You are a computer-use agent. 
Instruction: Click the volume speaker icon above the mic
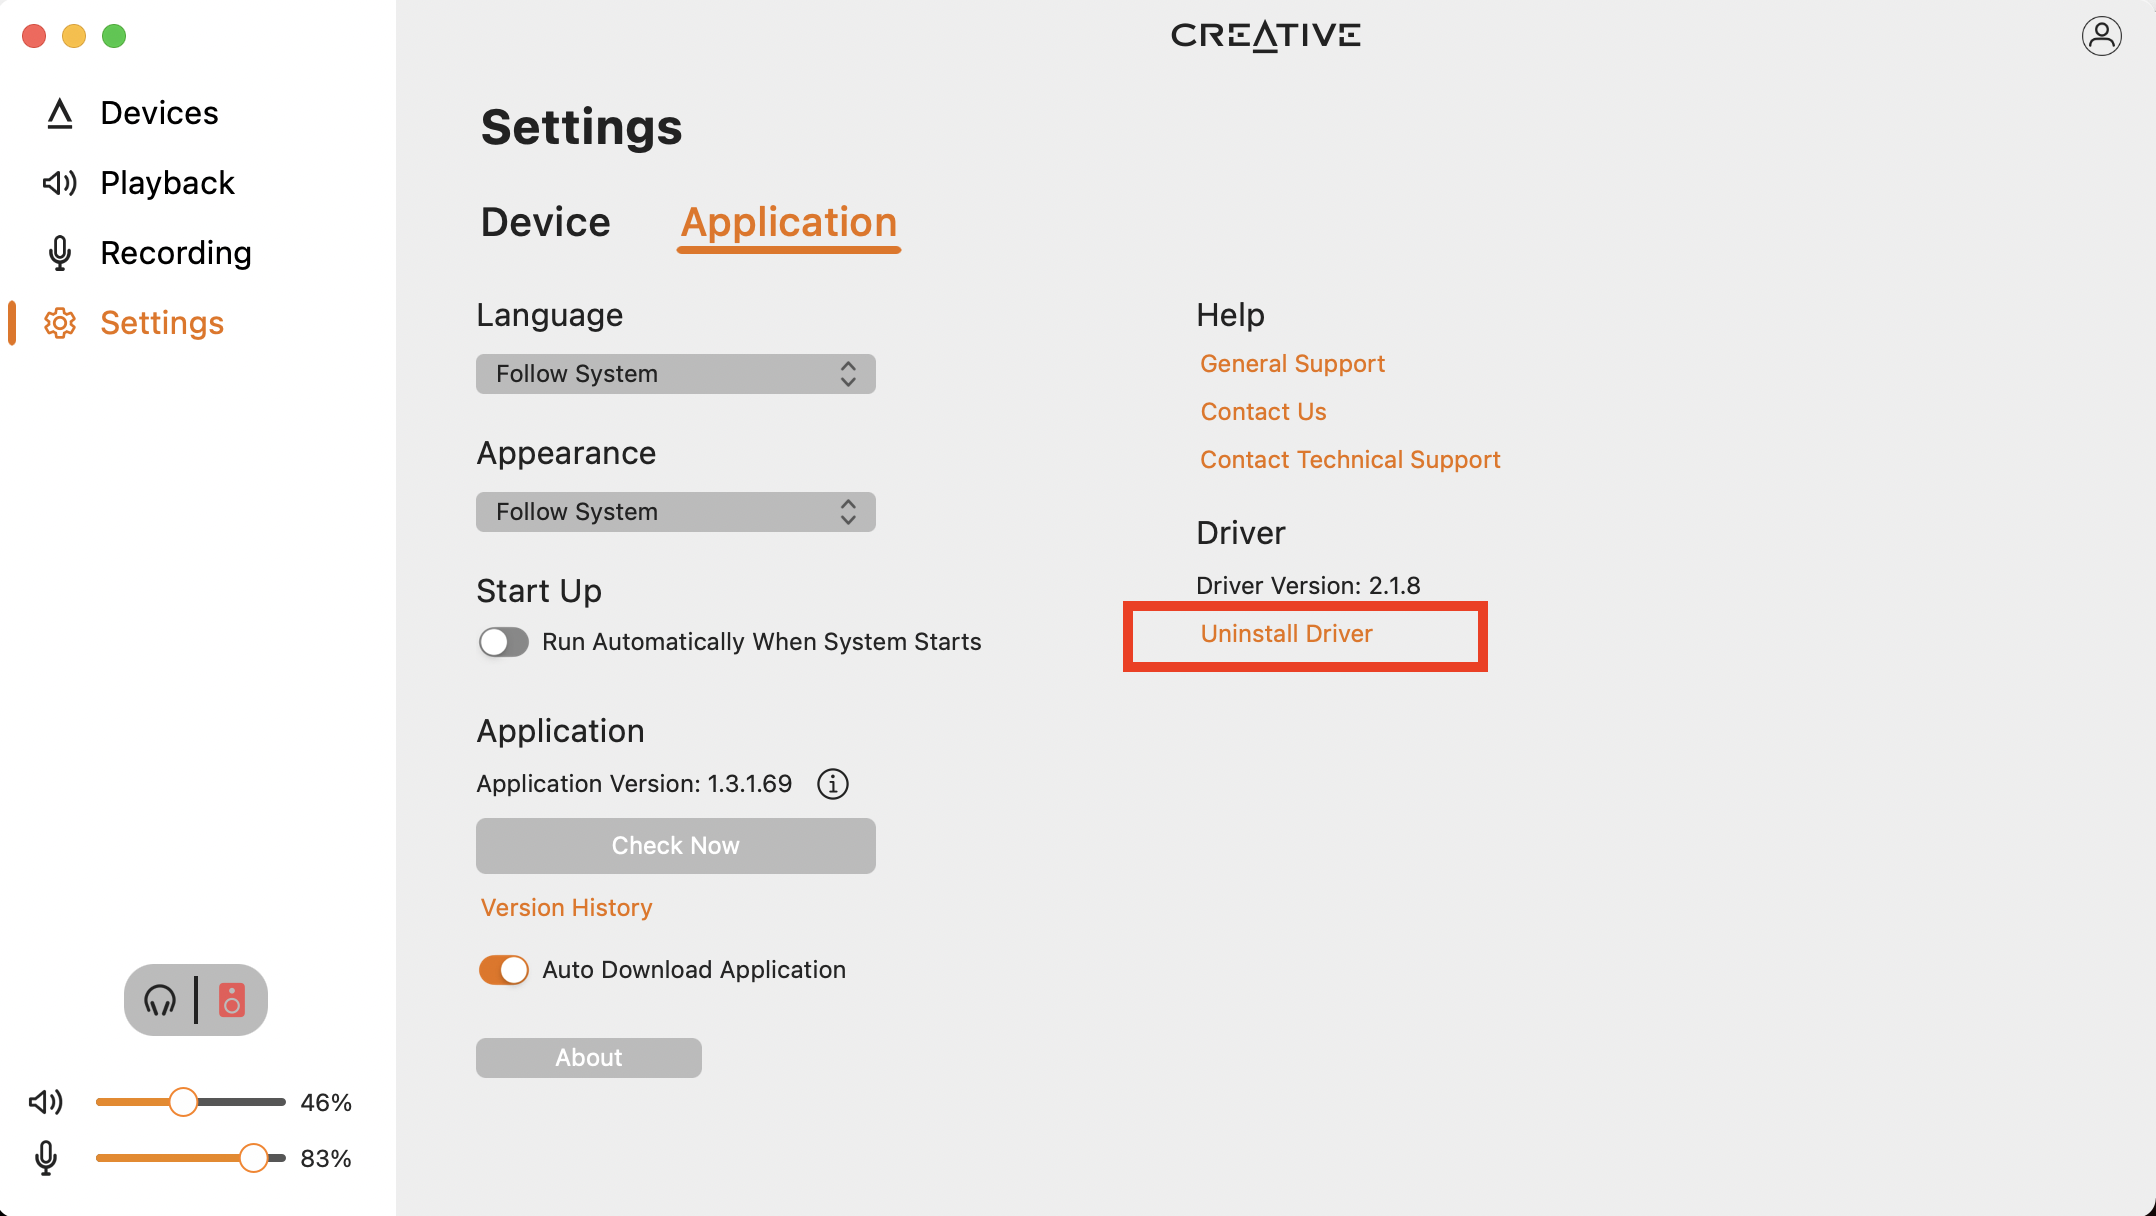click(x=46, y=1102)
